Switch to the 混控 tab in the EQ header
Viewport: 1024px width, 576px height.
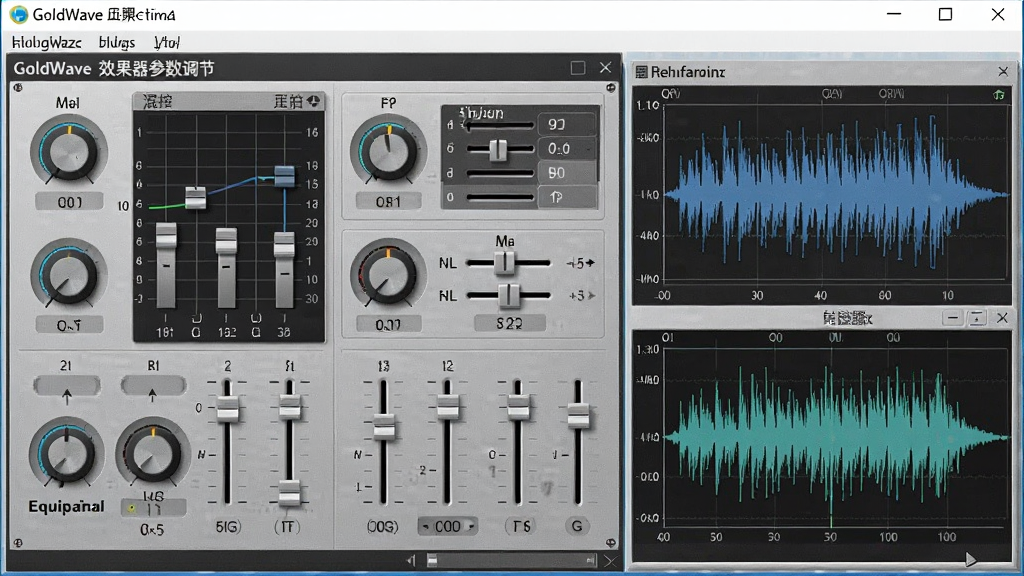[x=157, y=101]
